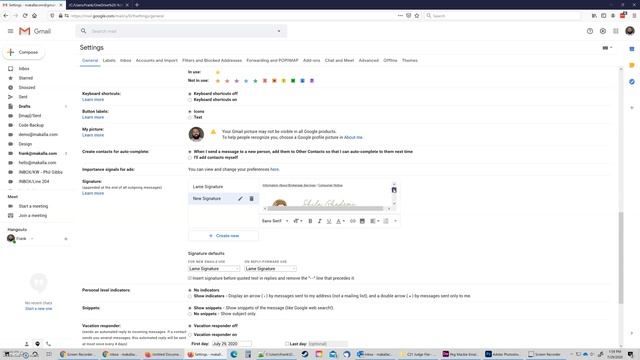
Task: Click the search magnifier icon in Gmail
Action: point(83,31)
